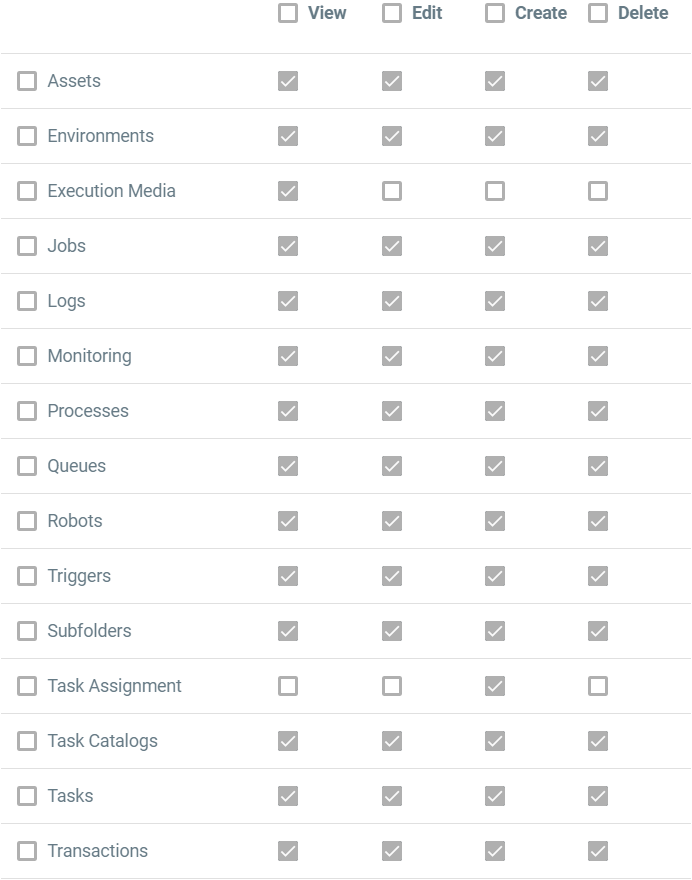
Task: Disable Delete permission for Queues
Action: tap(598, 466)
